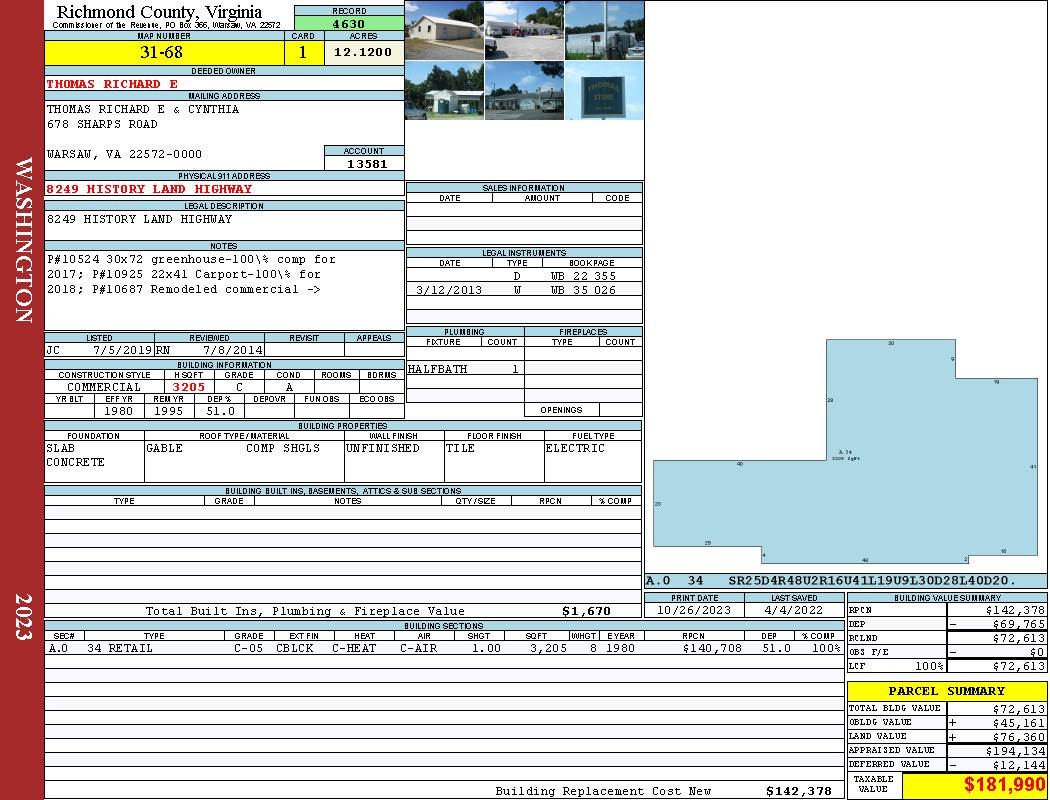Screen dimensions: 1050x800
Task: Open bottom-middle photo of storefront
Action: click(x=524, y=91)
